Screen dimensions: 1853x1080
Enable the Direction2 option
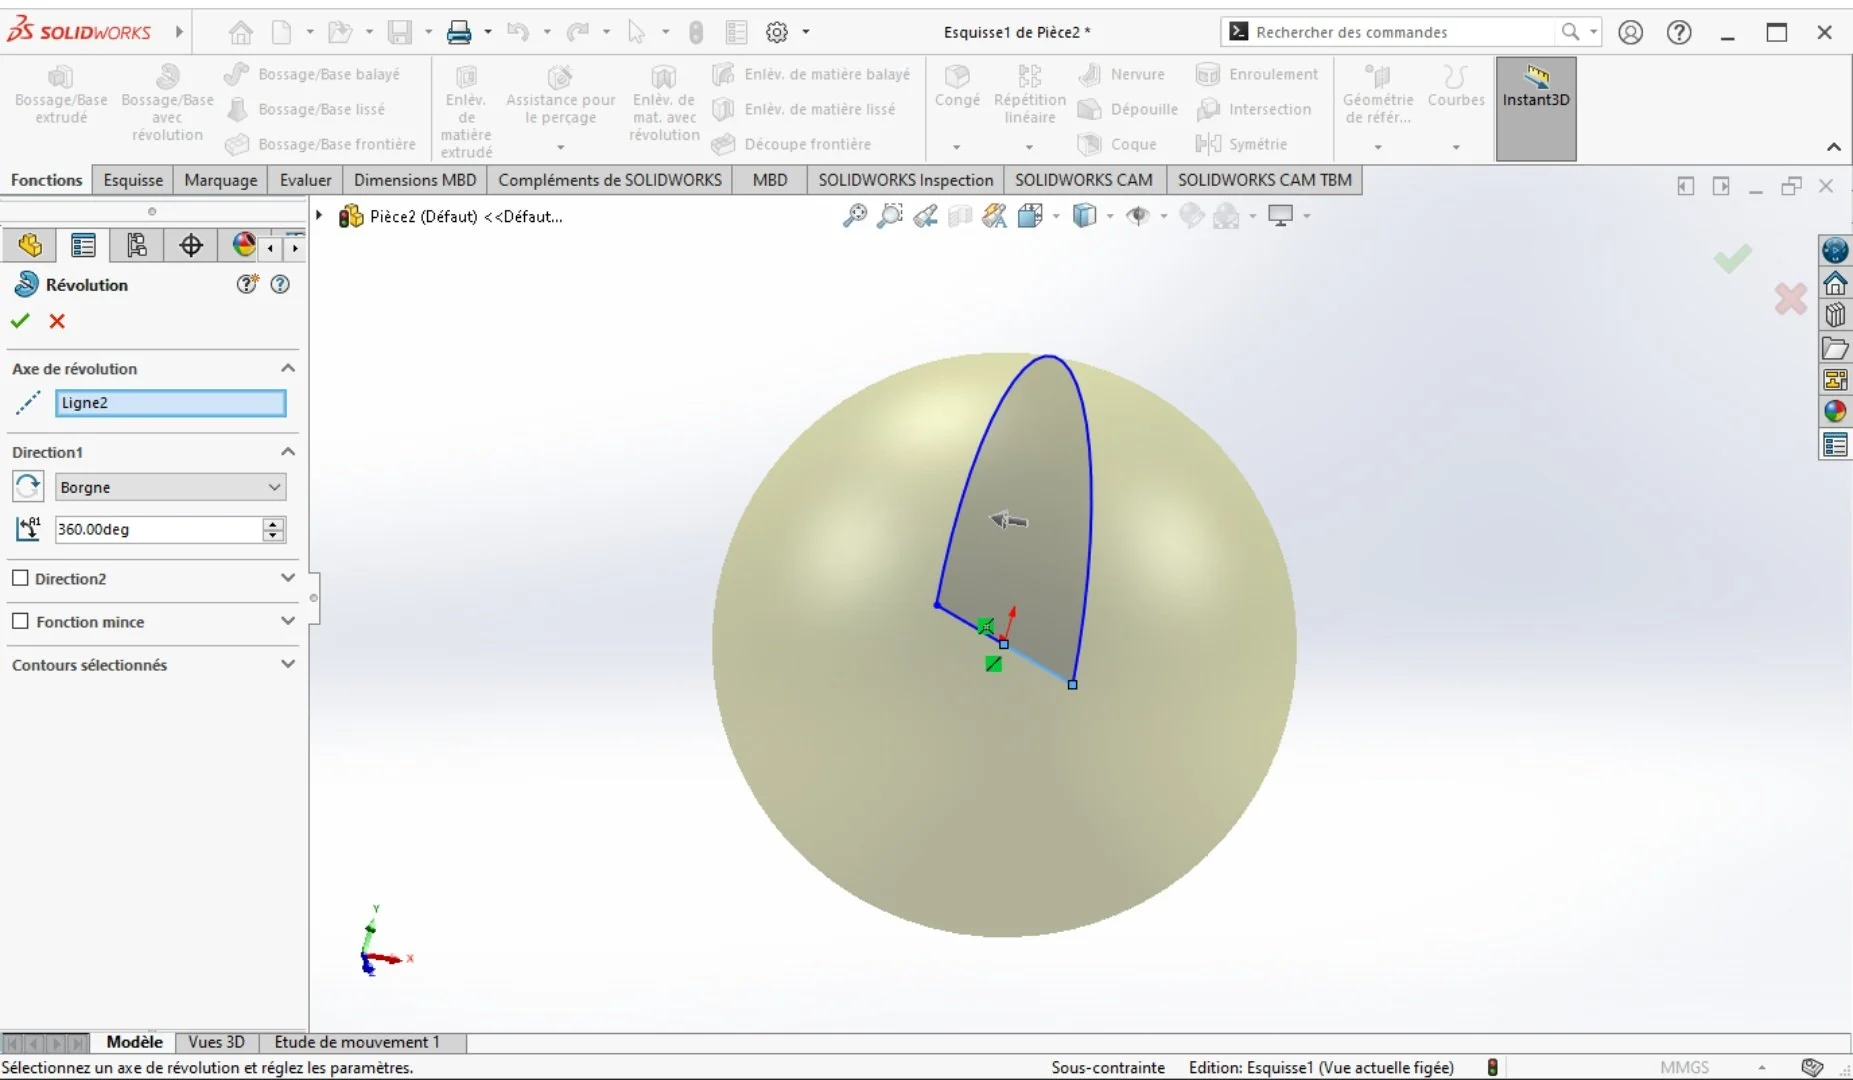pyautogui.click(x=22, y=578)
